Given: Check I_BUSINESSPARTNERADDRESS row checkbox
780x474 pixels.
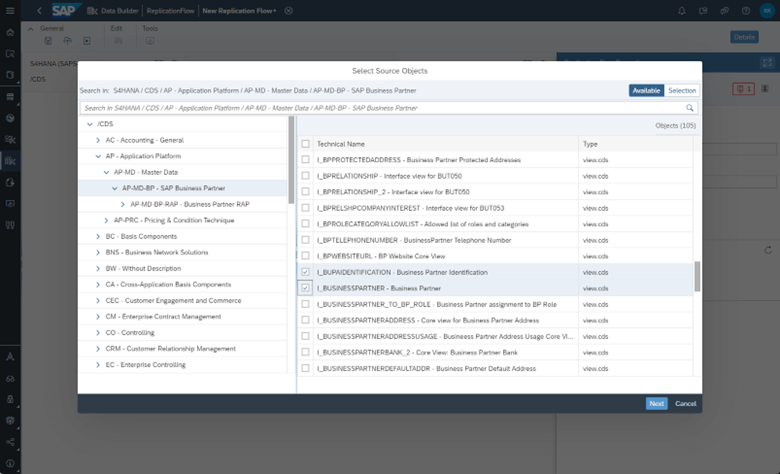Looking at the screenshot, I should pyautogui.click(x=305, y=320).
